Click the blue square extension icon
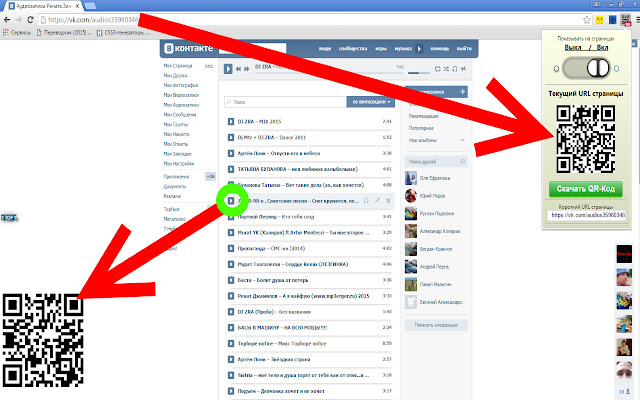 tap(613, 20)
